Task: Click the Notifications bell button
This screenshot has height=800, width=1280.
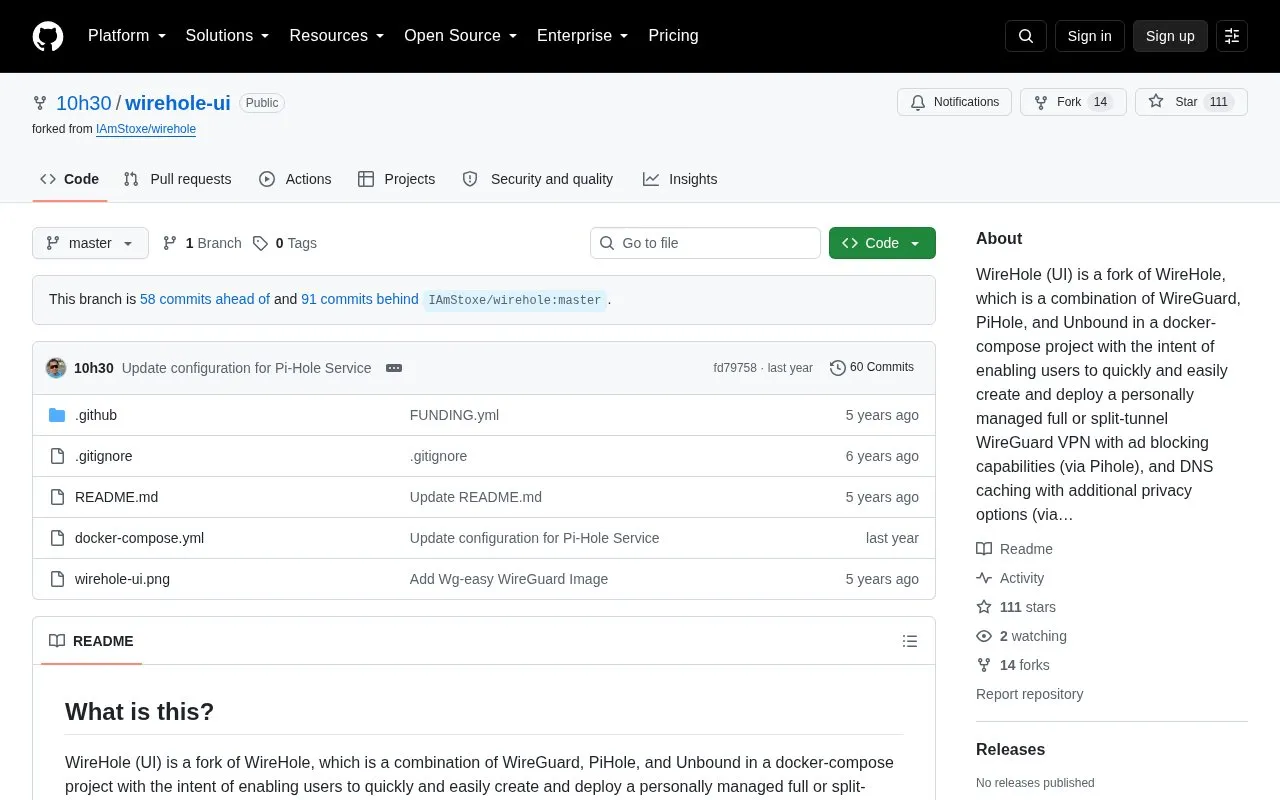Action: tap(955, 102)
